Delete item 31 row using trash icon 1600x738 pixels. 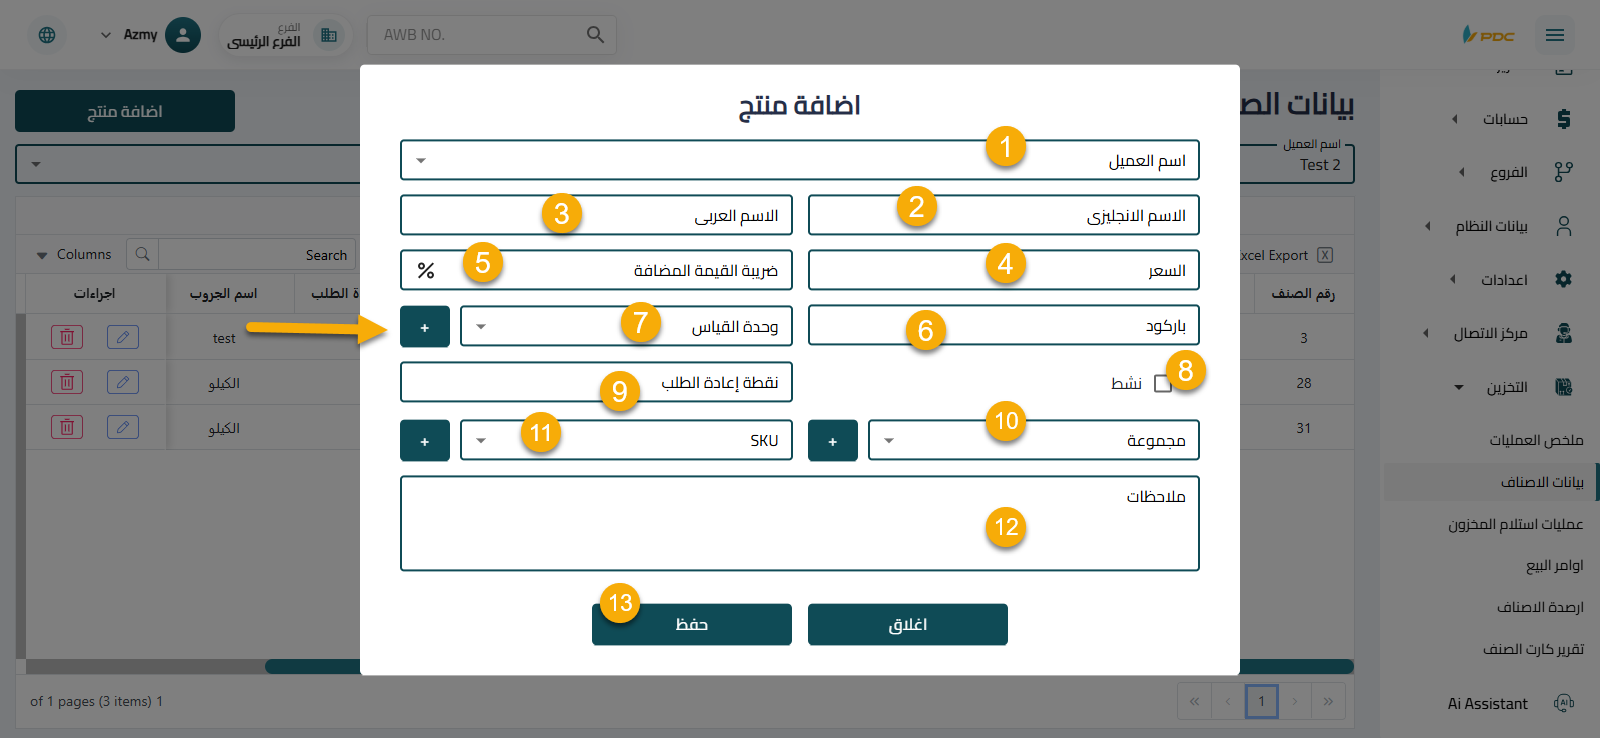tap(67, 427)
